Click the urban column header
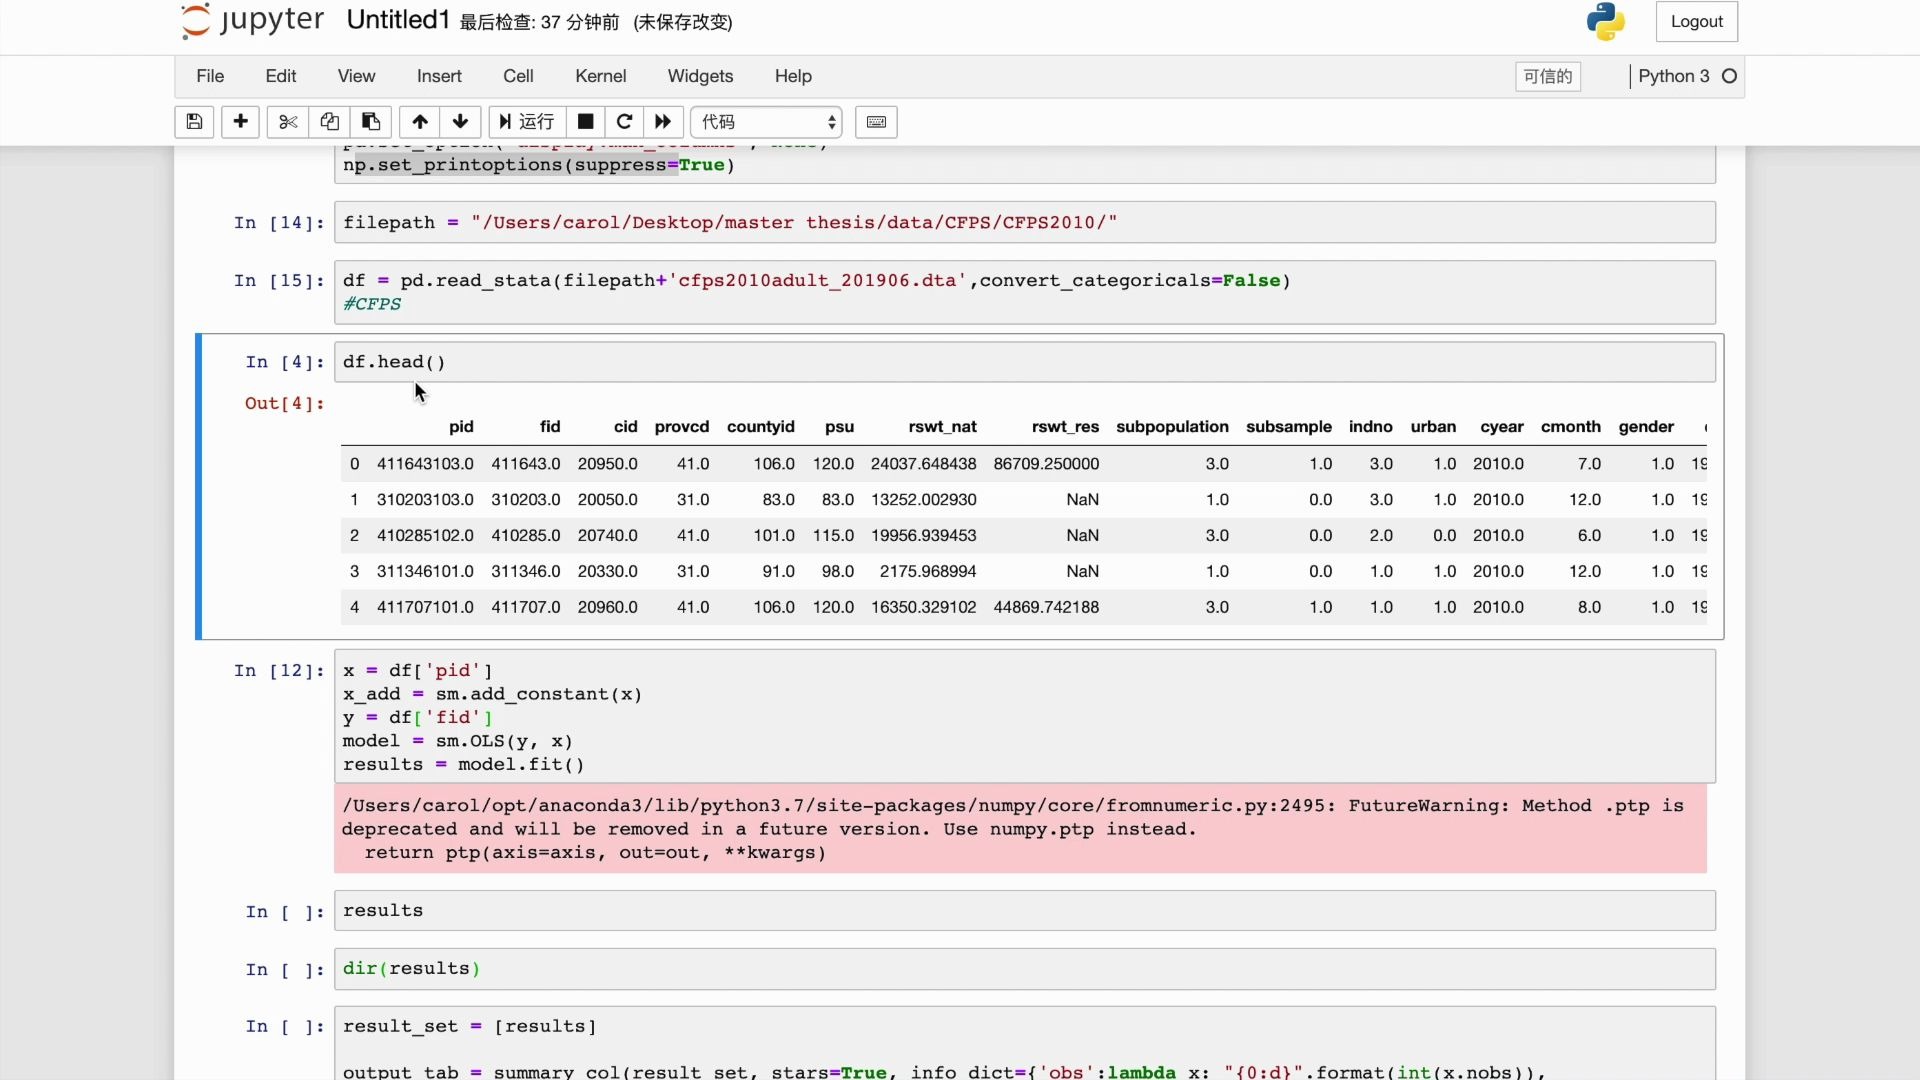Viewport: 1920px width, 1080px height. [x=1433, y=427]
